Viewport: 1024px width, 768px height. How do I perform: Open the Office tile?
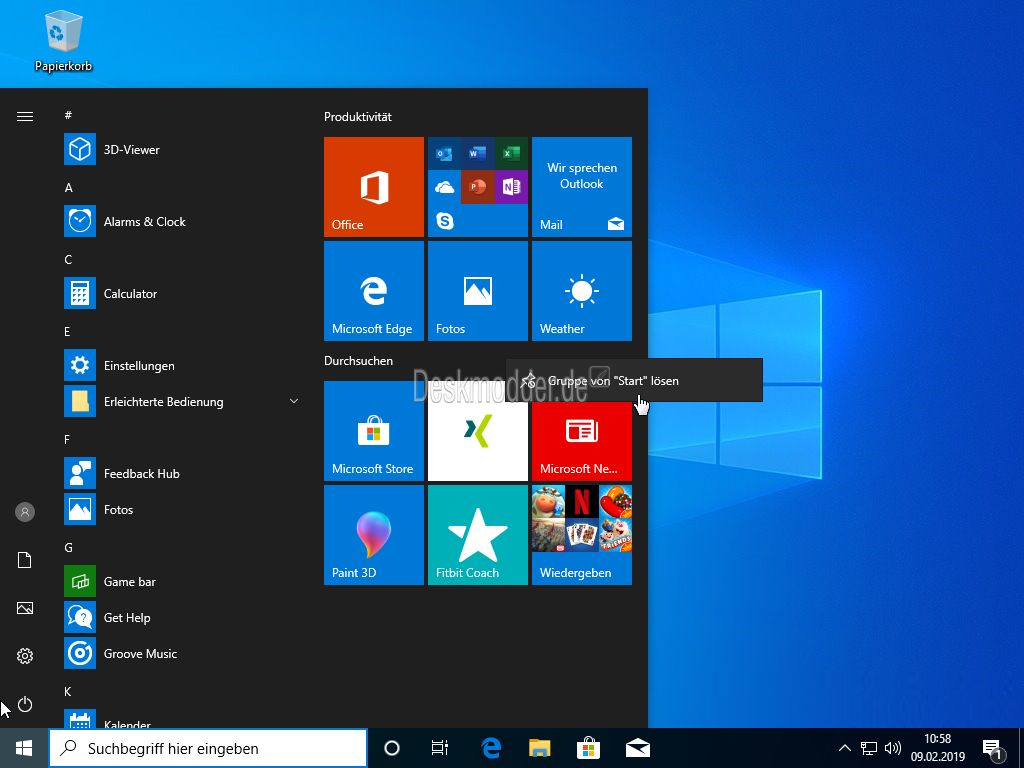tap(374, 187)
